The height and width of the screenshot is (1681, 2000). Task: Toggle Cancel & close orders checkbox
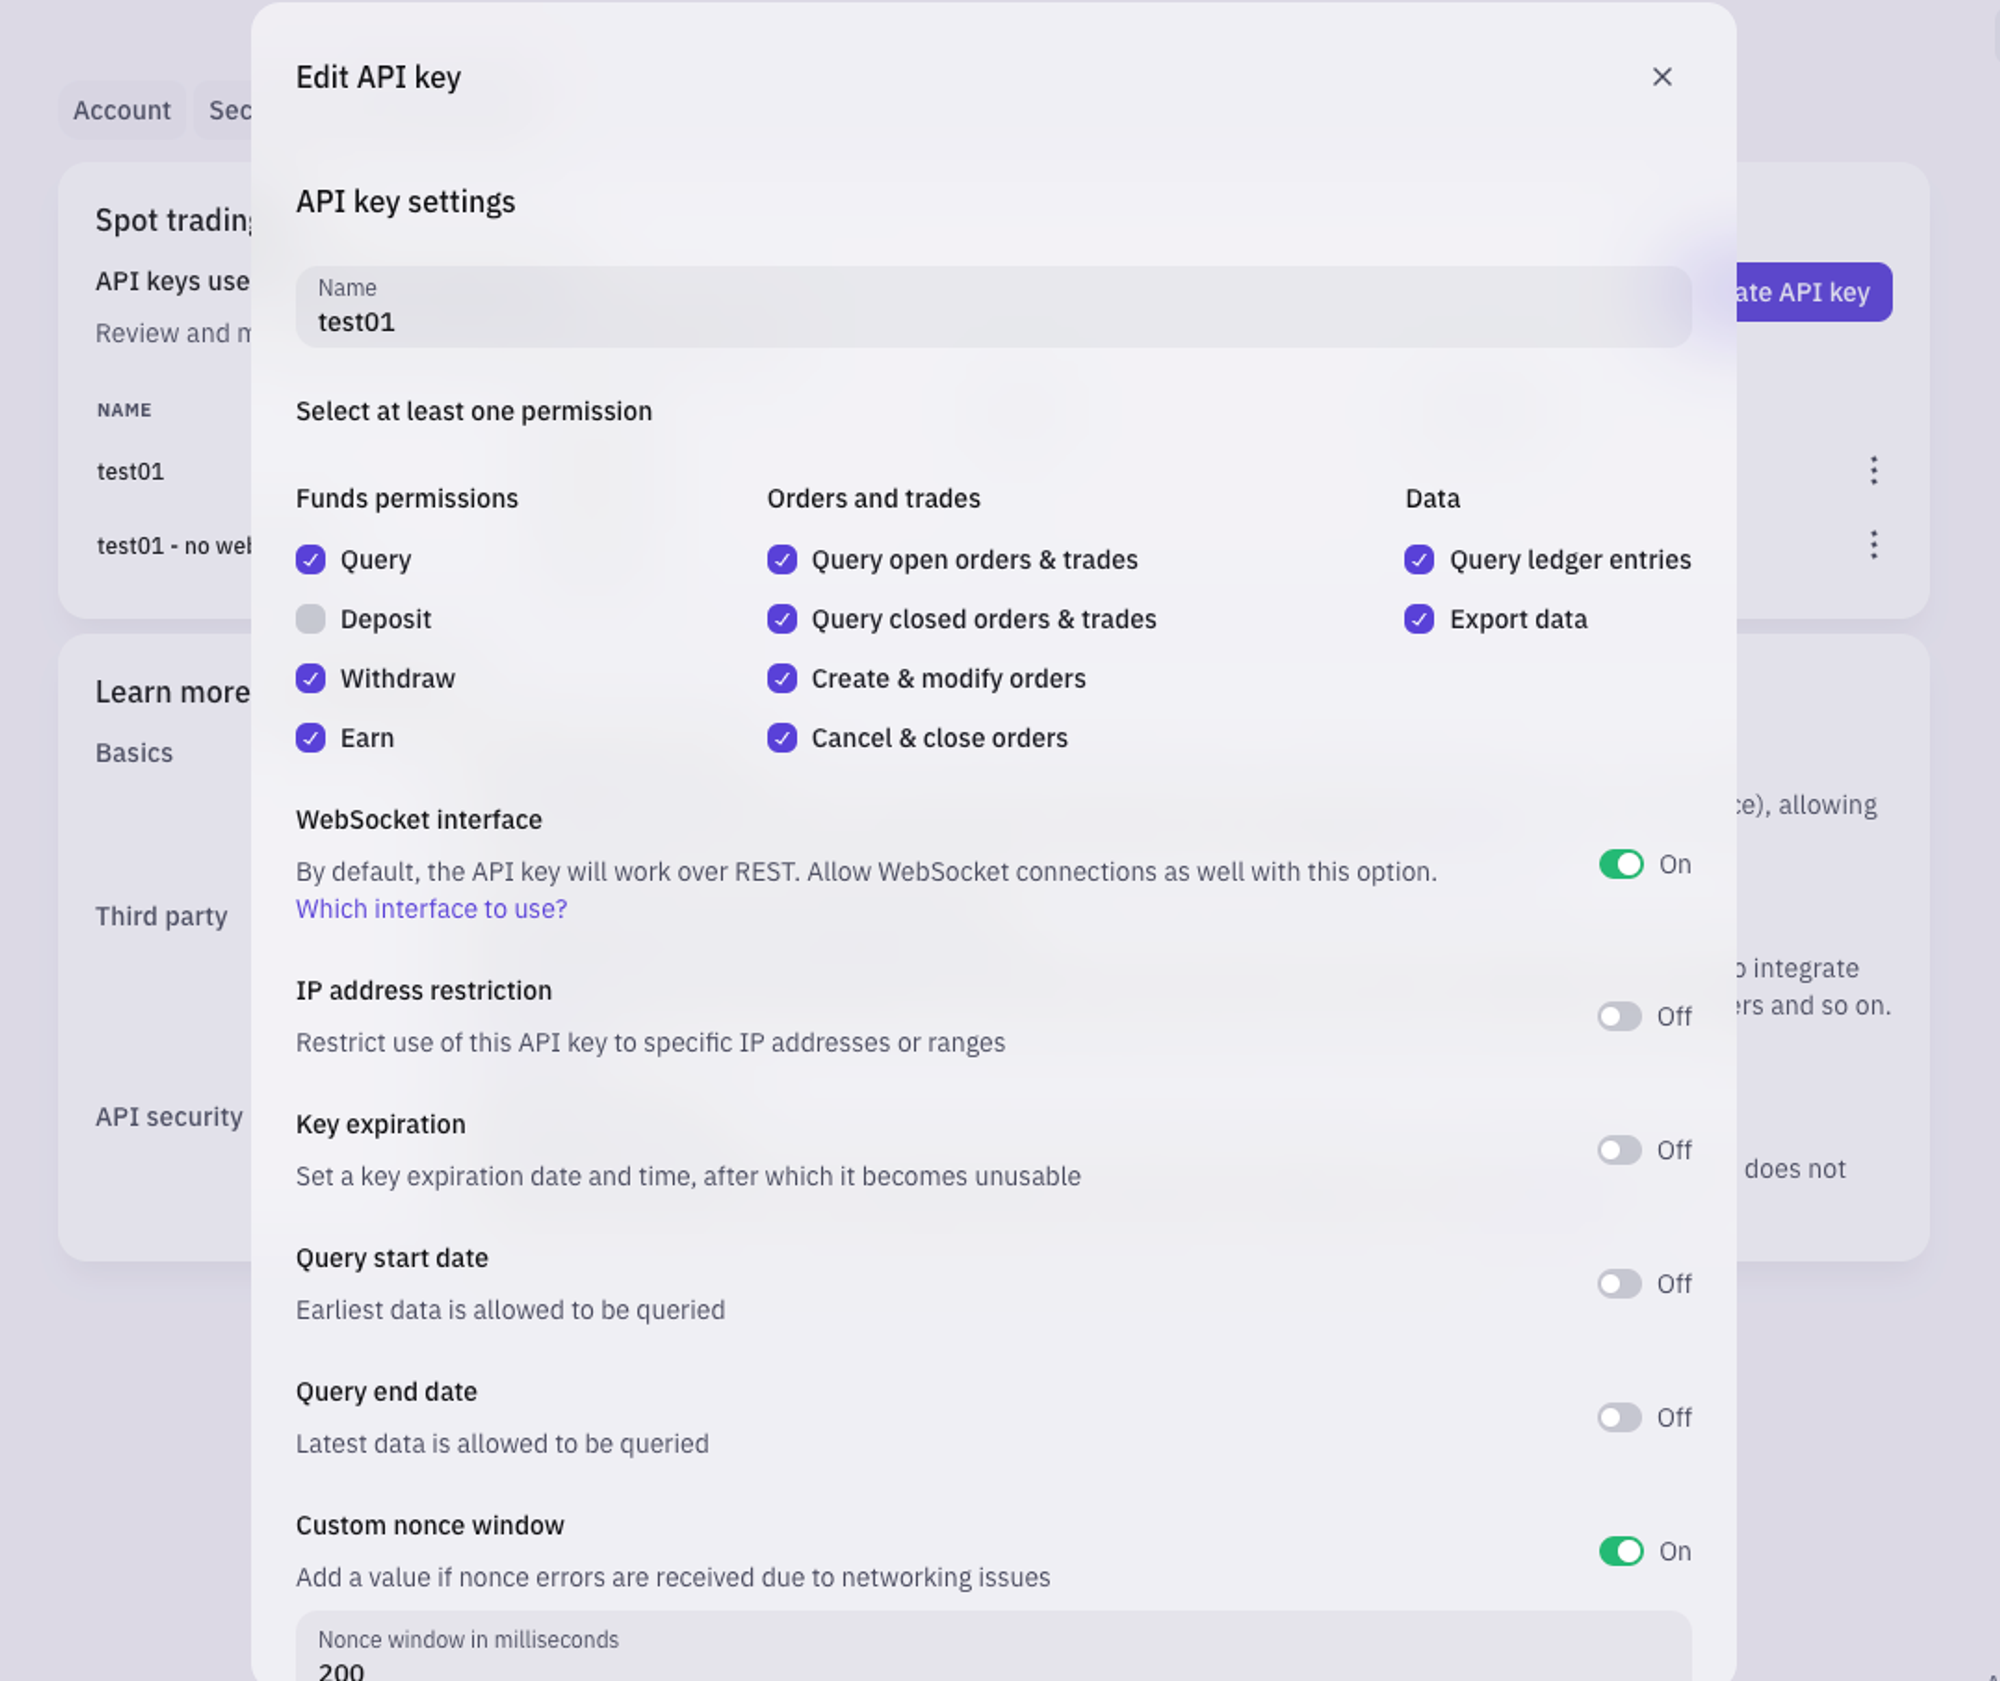[x=782, y=738]
